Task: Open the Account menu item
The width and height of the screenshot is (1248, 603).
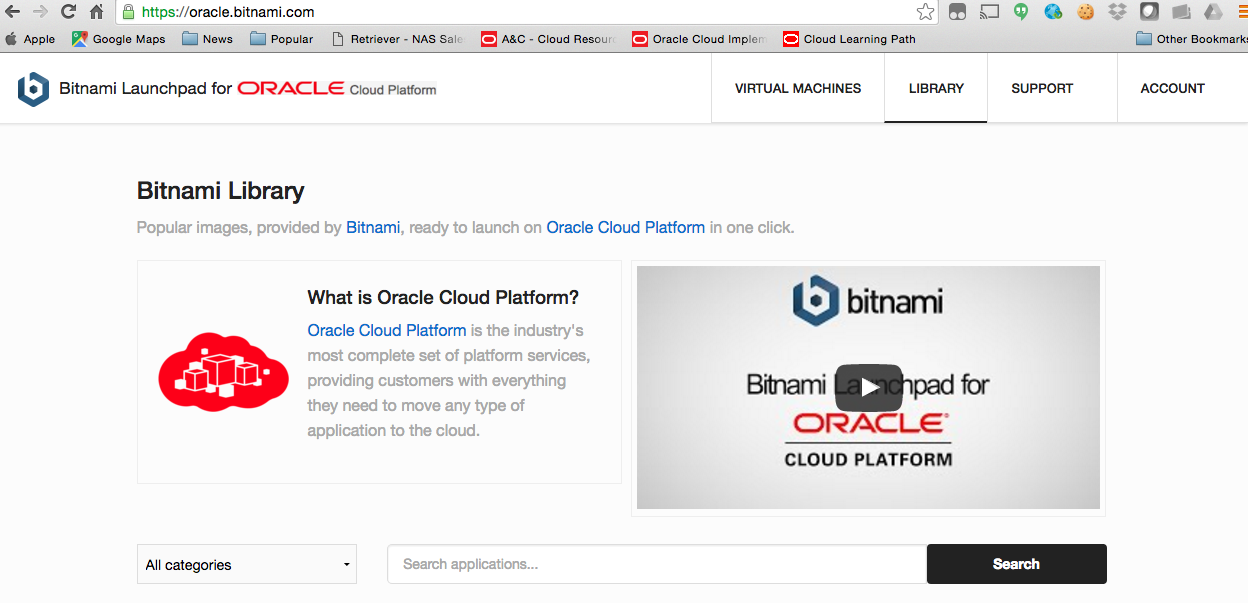Action: coord(1171,88)
